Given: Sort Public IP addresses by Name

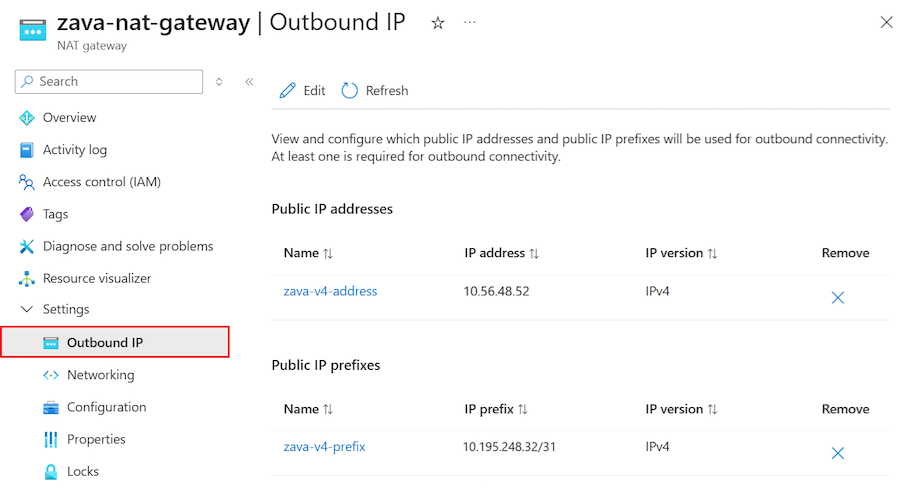Looking at the screenshot, I should point(308,253).
